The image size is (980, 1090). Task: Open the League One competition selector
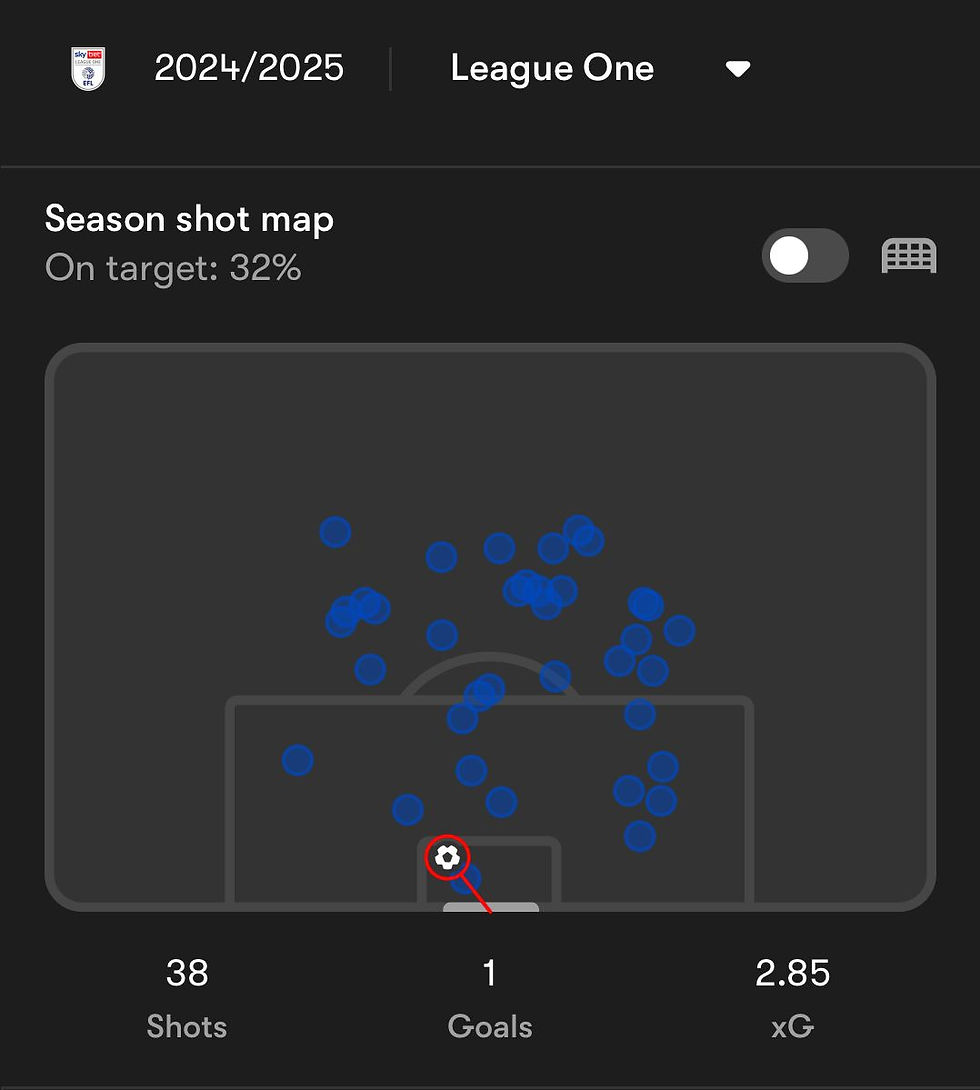[x=552, y=69]
